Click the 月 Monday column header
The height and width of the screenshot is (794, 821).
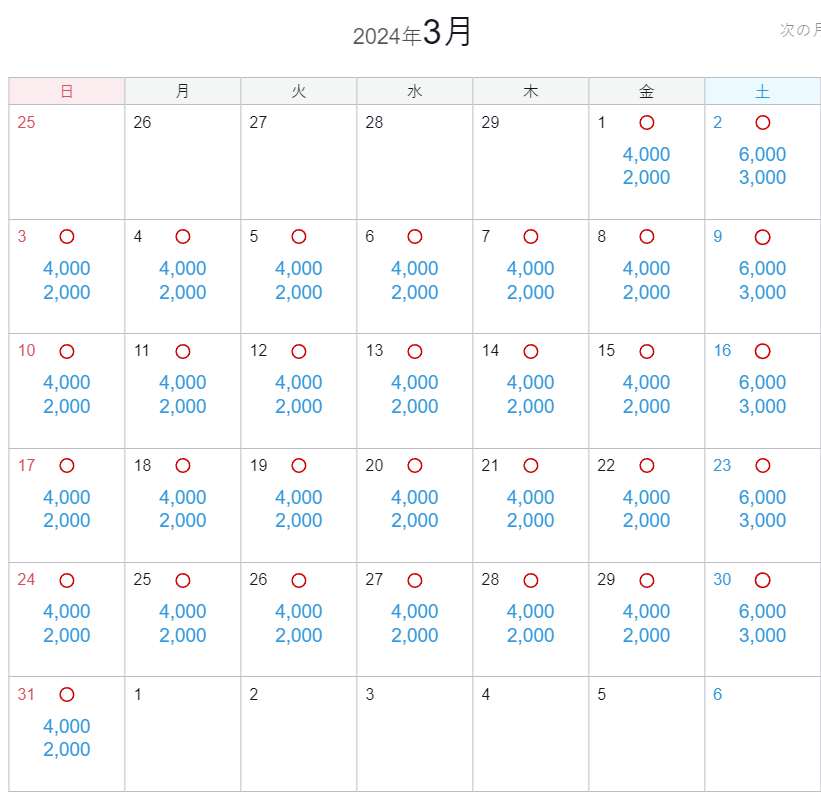tap(183, 91)
